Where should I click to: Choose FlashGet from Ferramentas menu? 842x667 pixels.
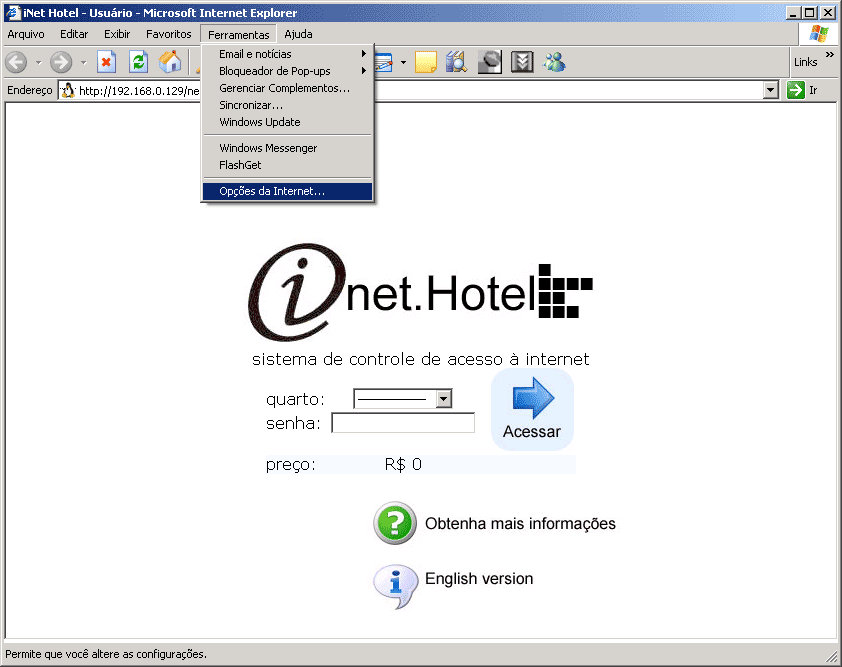click(x=287, y=165)
